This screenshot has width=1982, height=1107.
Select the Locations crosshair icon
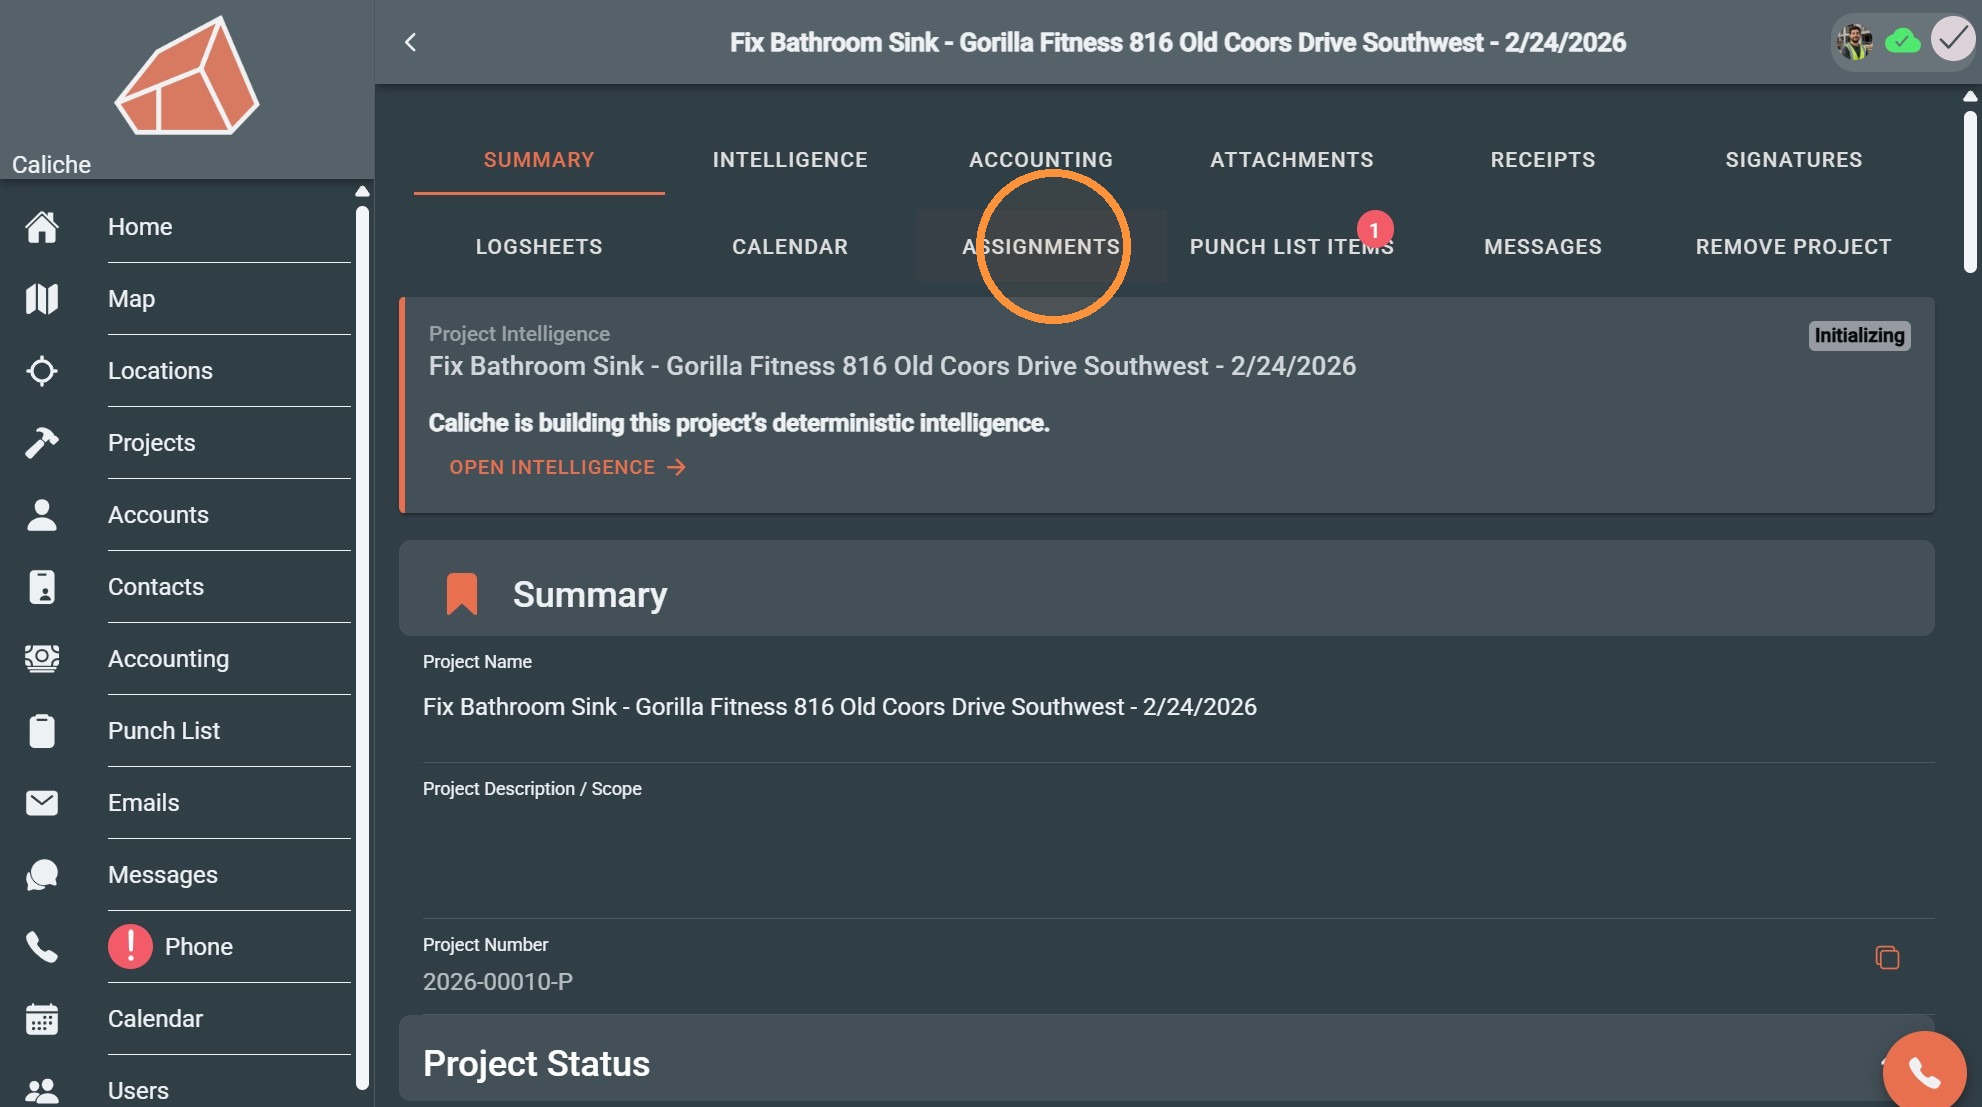42,371
